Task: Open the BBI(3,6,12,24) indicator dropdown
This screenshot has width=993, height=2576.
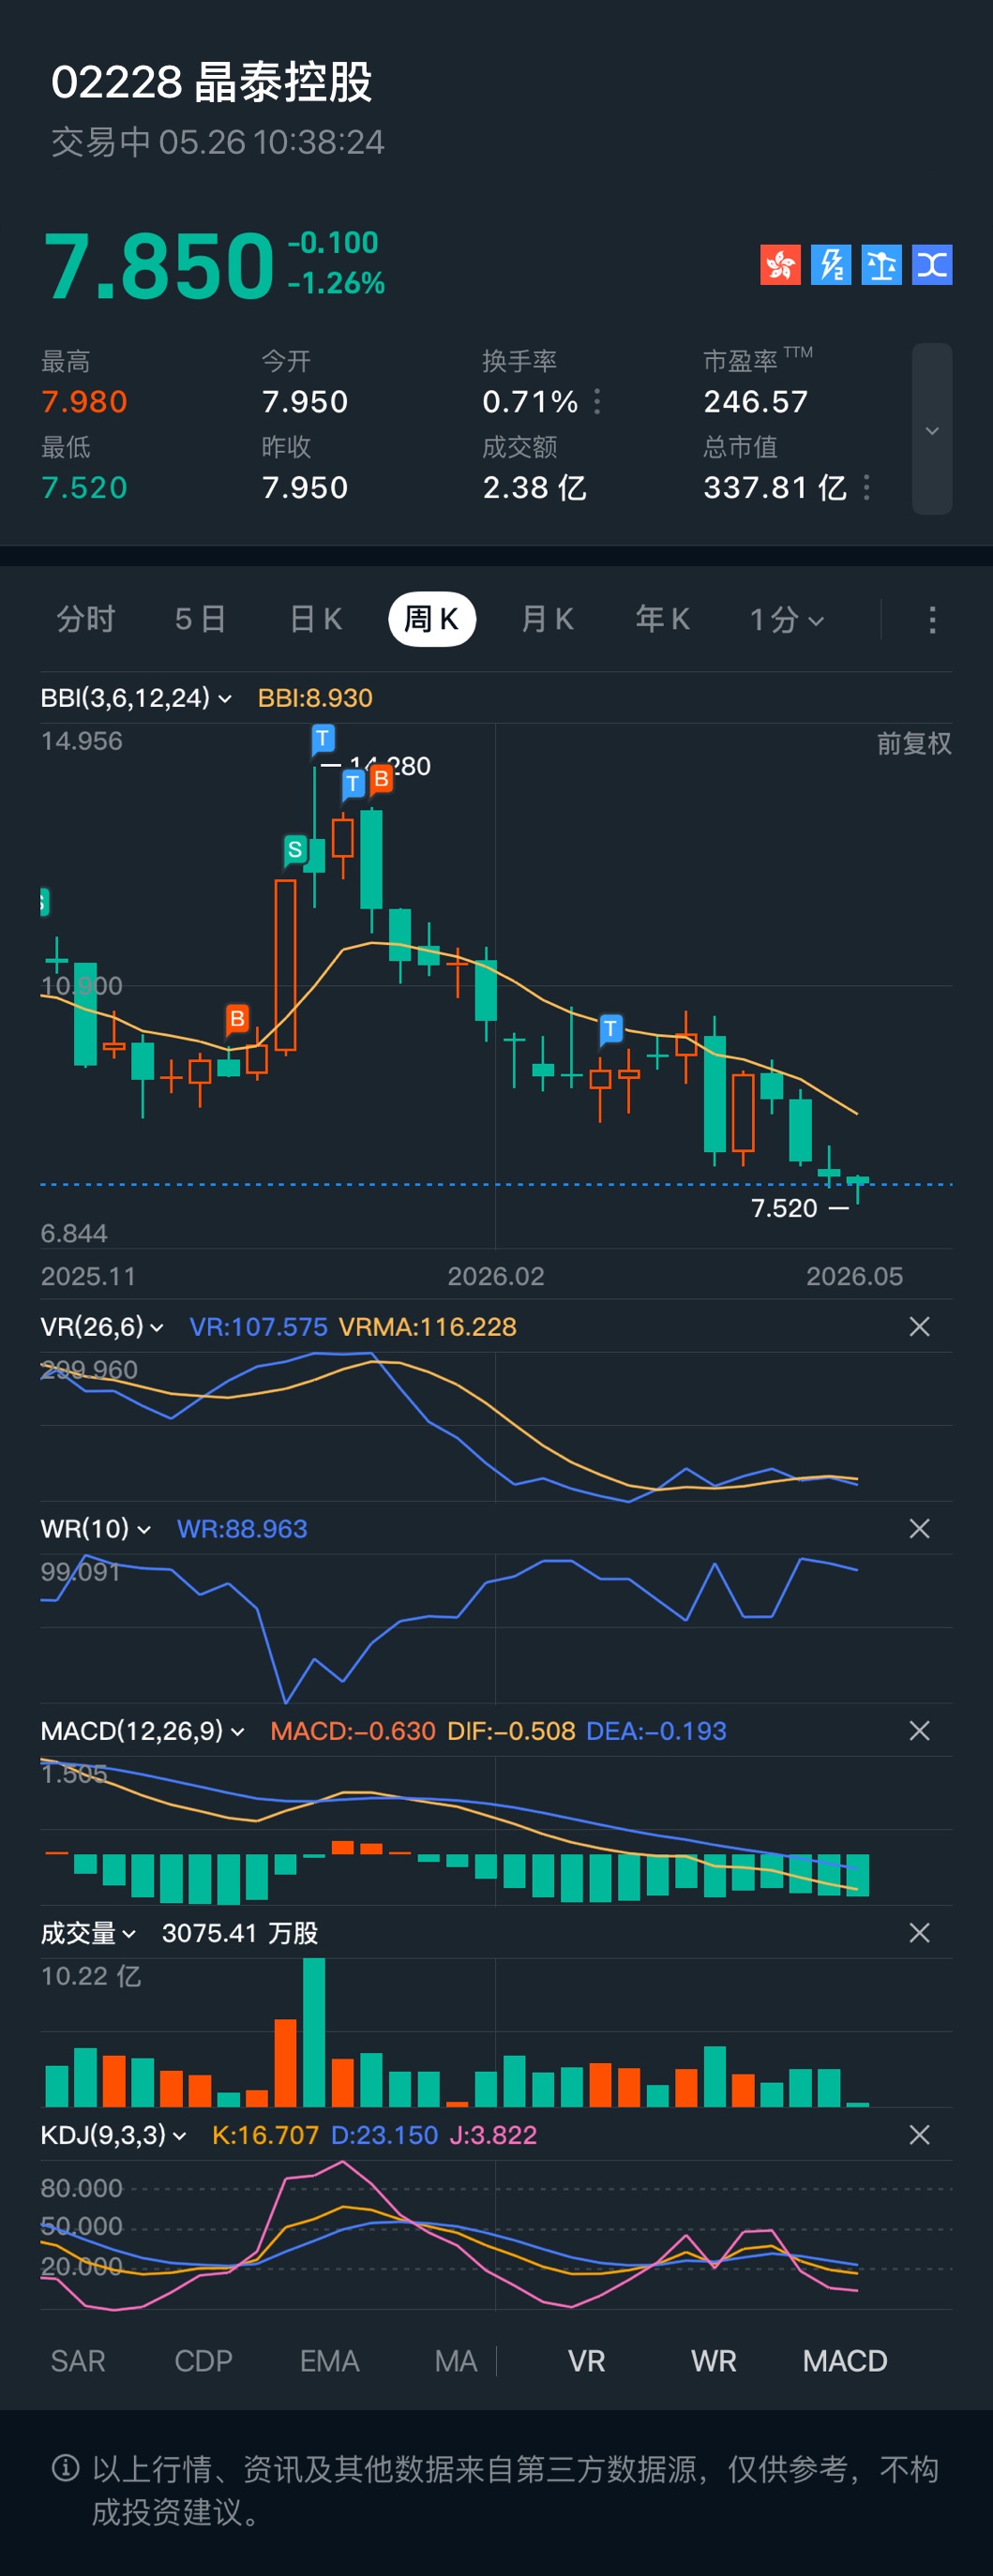Action: (x=136, y=698)
